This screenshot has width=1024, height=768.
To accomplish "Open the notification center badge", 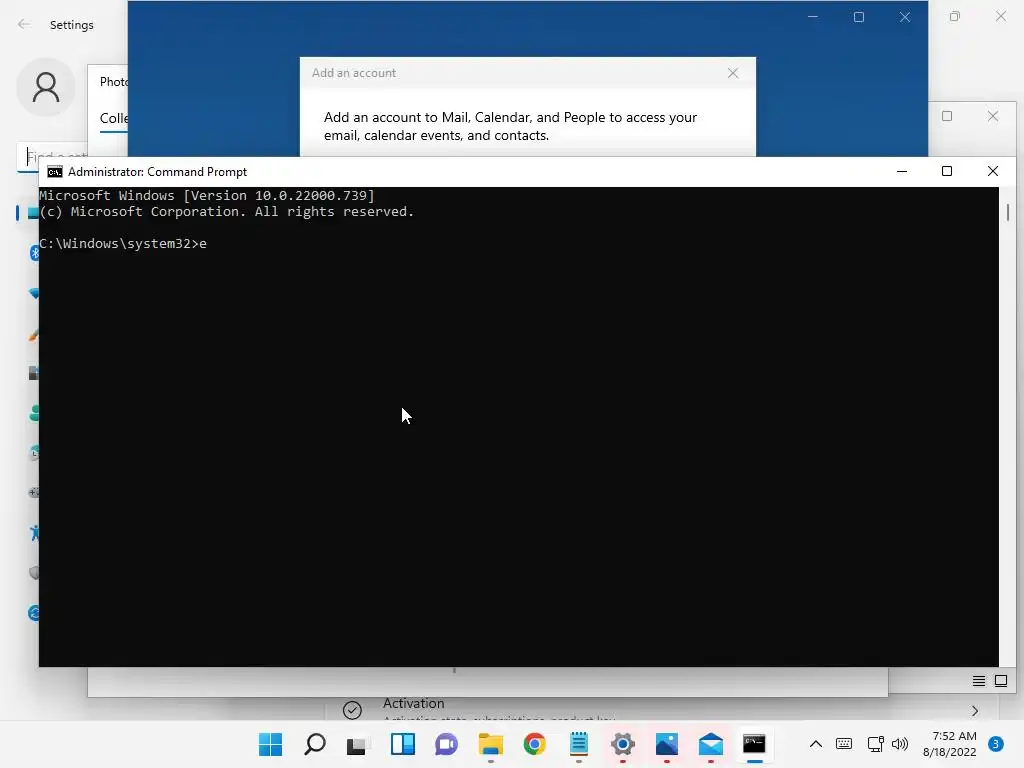I will pyautogui.click(x=995, y=744).
